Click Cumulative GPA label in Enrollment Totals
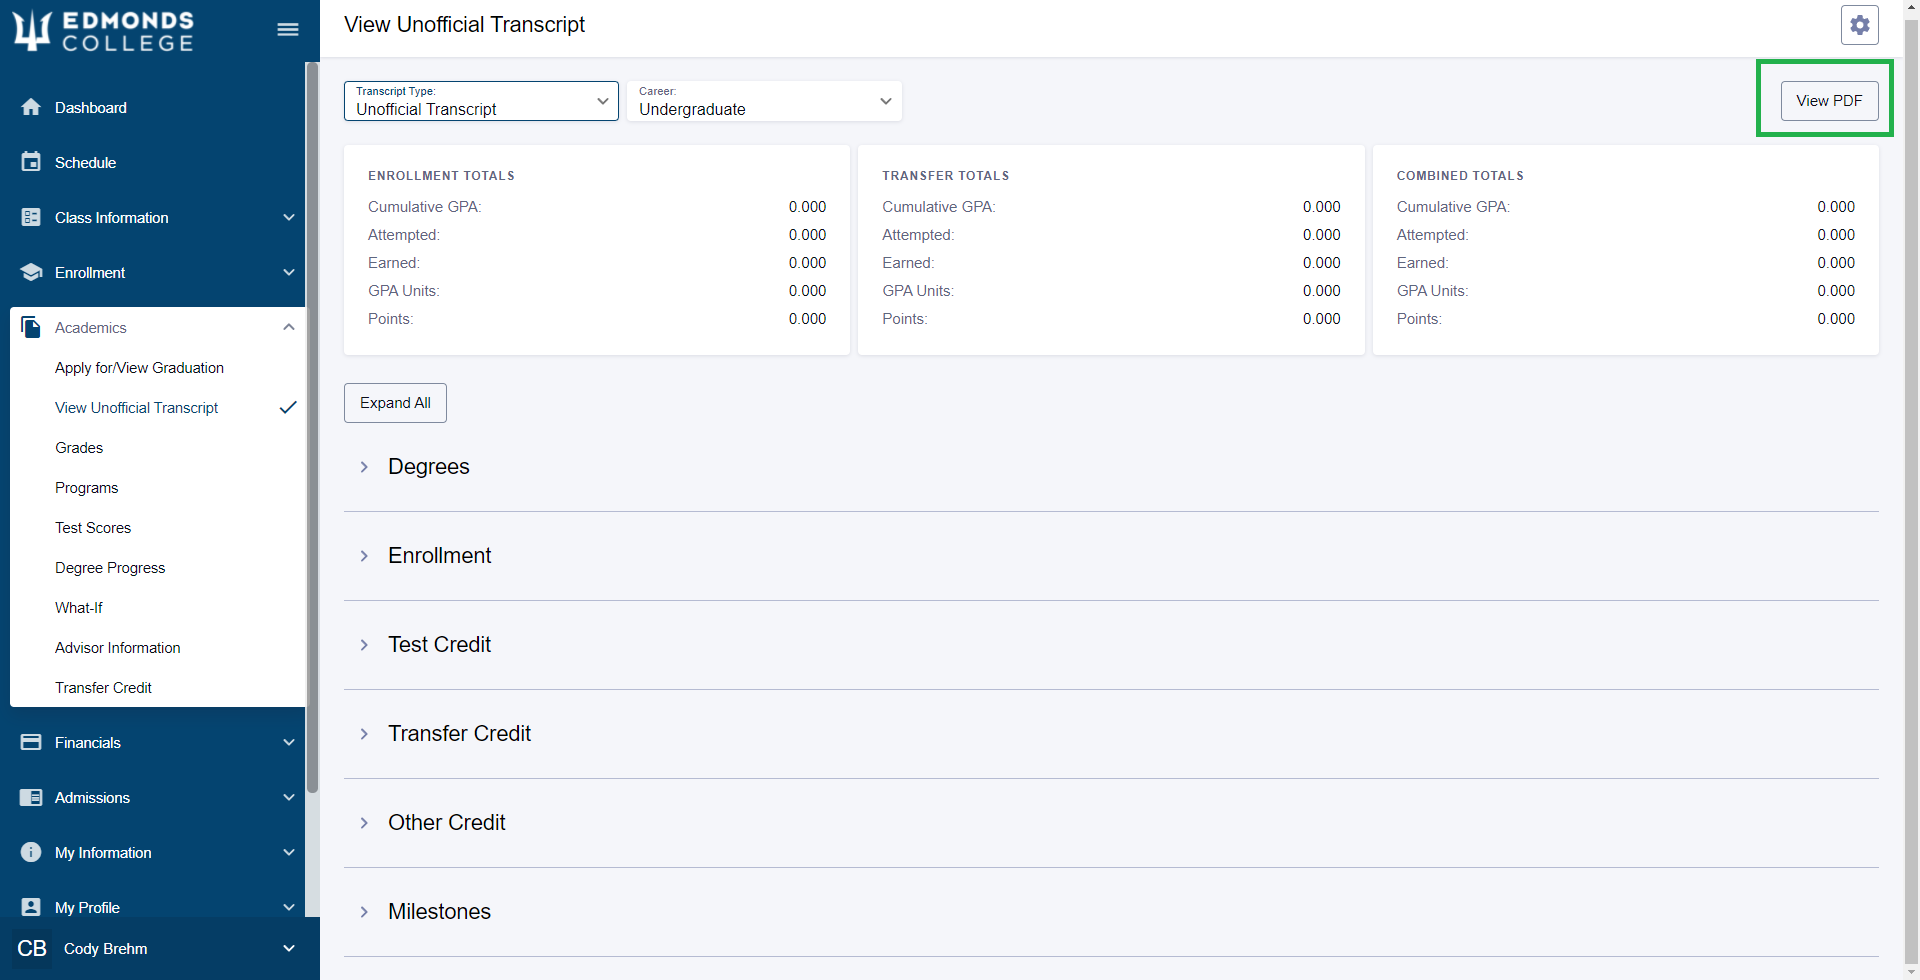The width and height of the screenshot is (1920, 980). click(x=424, y=207)
